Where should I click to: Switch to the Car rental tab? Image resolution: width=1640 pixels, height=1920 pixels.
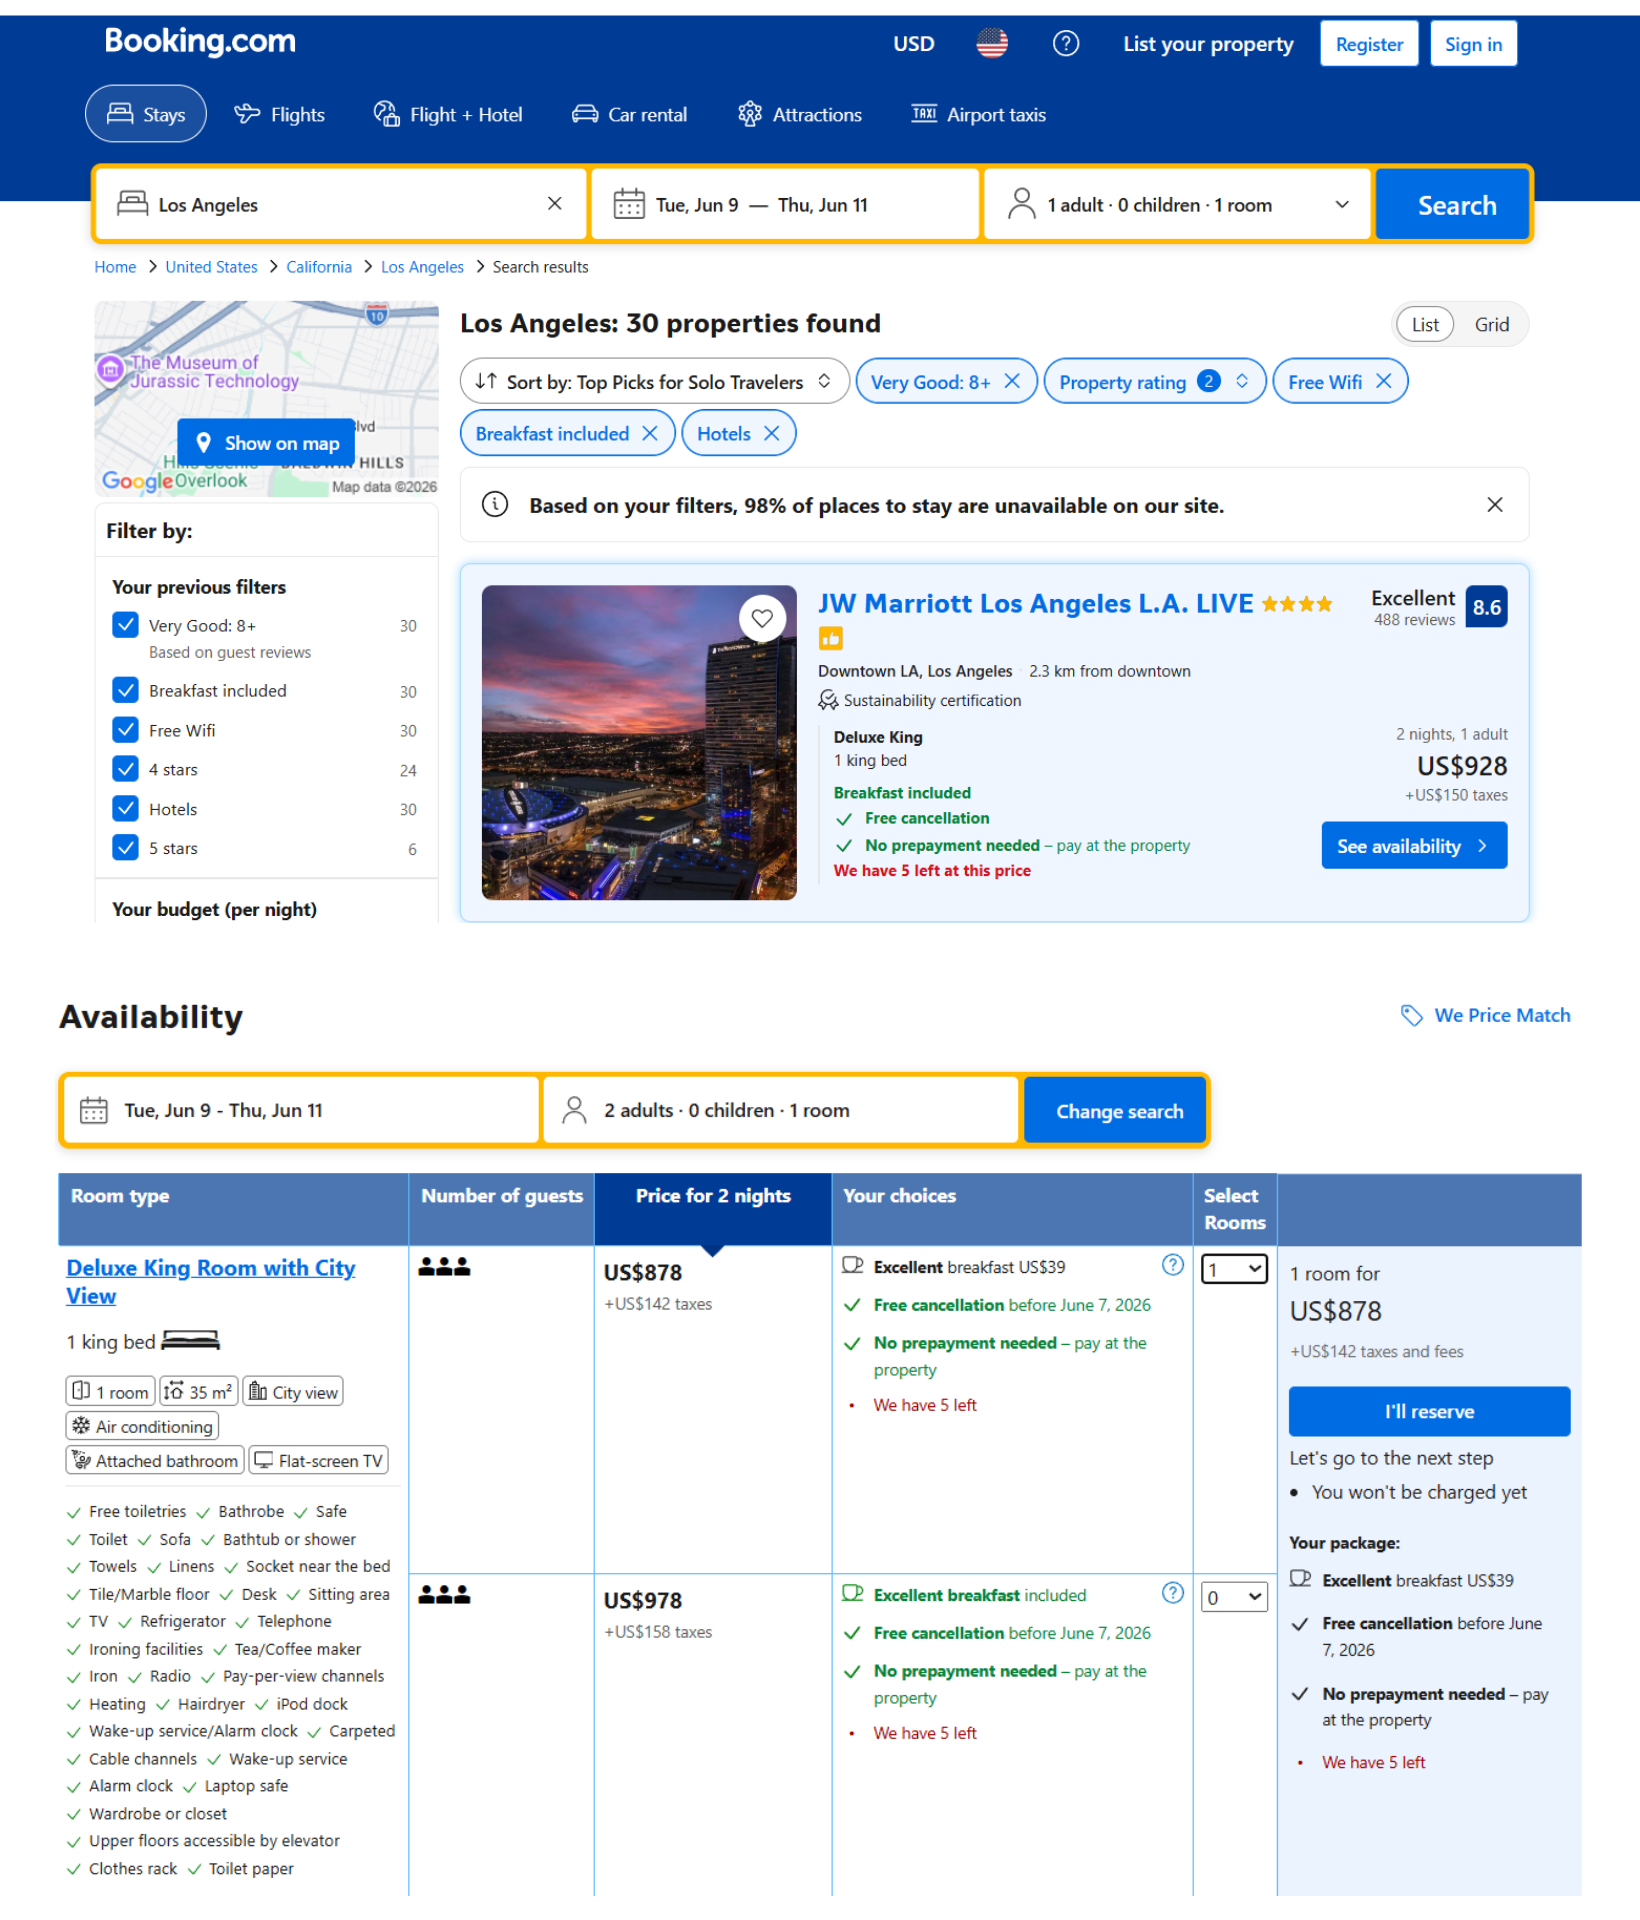(x=629, y=115)
